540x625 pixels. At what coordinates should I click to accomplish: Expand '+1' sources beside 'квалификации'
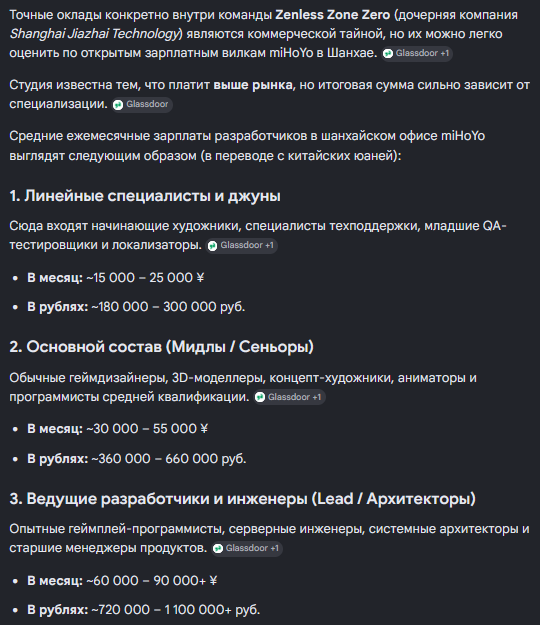click(317, 397)
